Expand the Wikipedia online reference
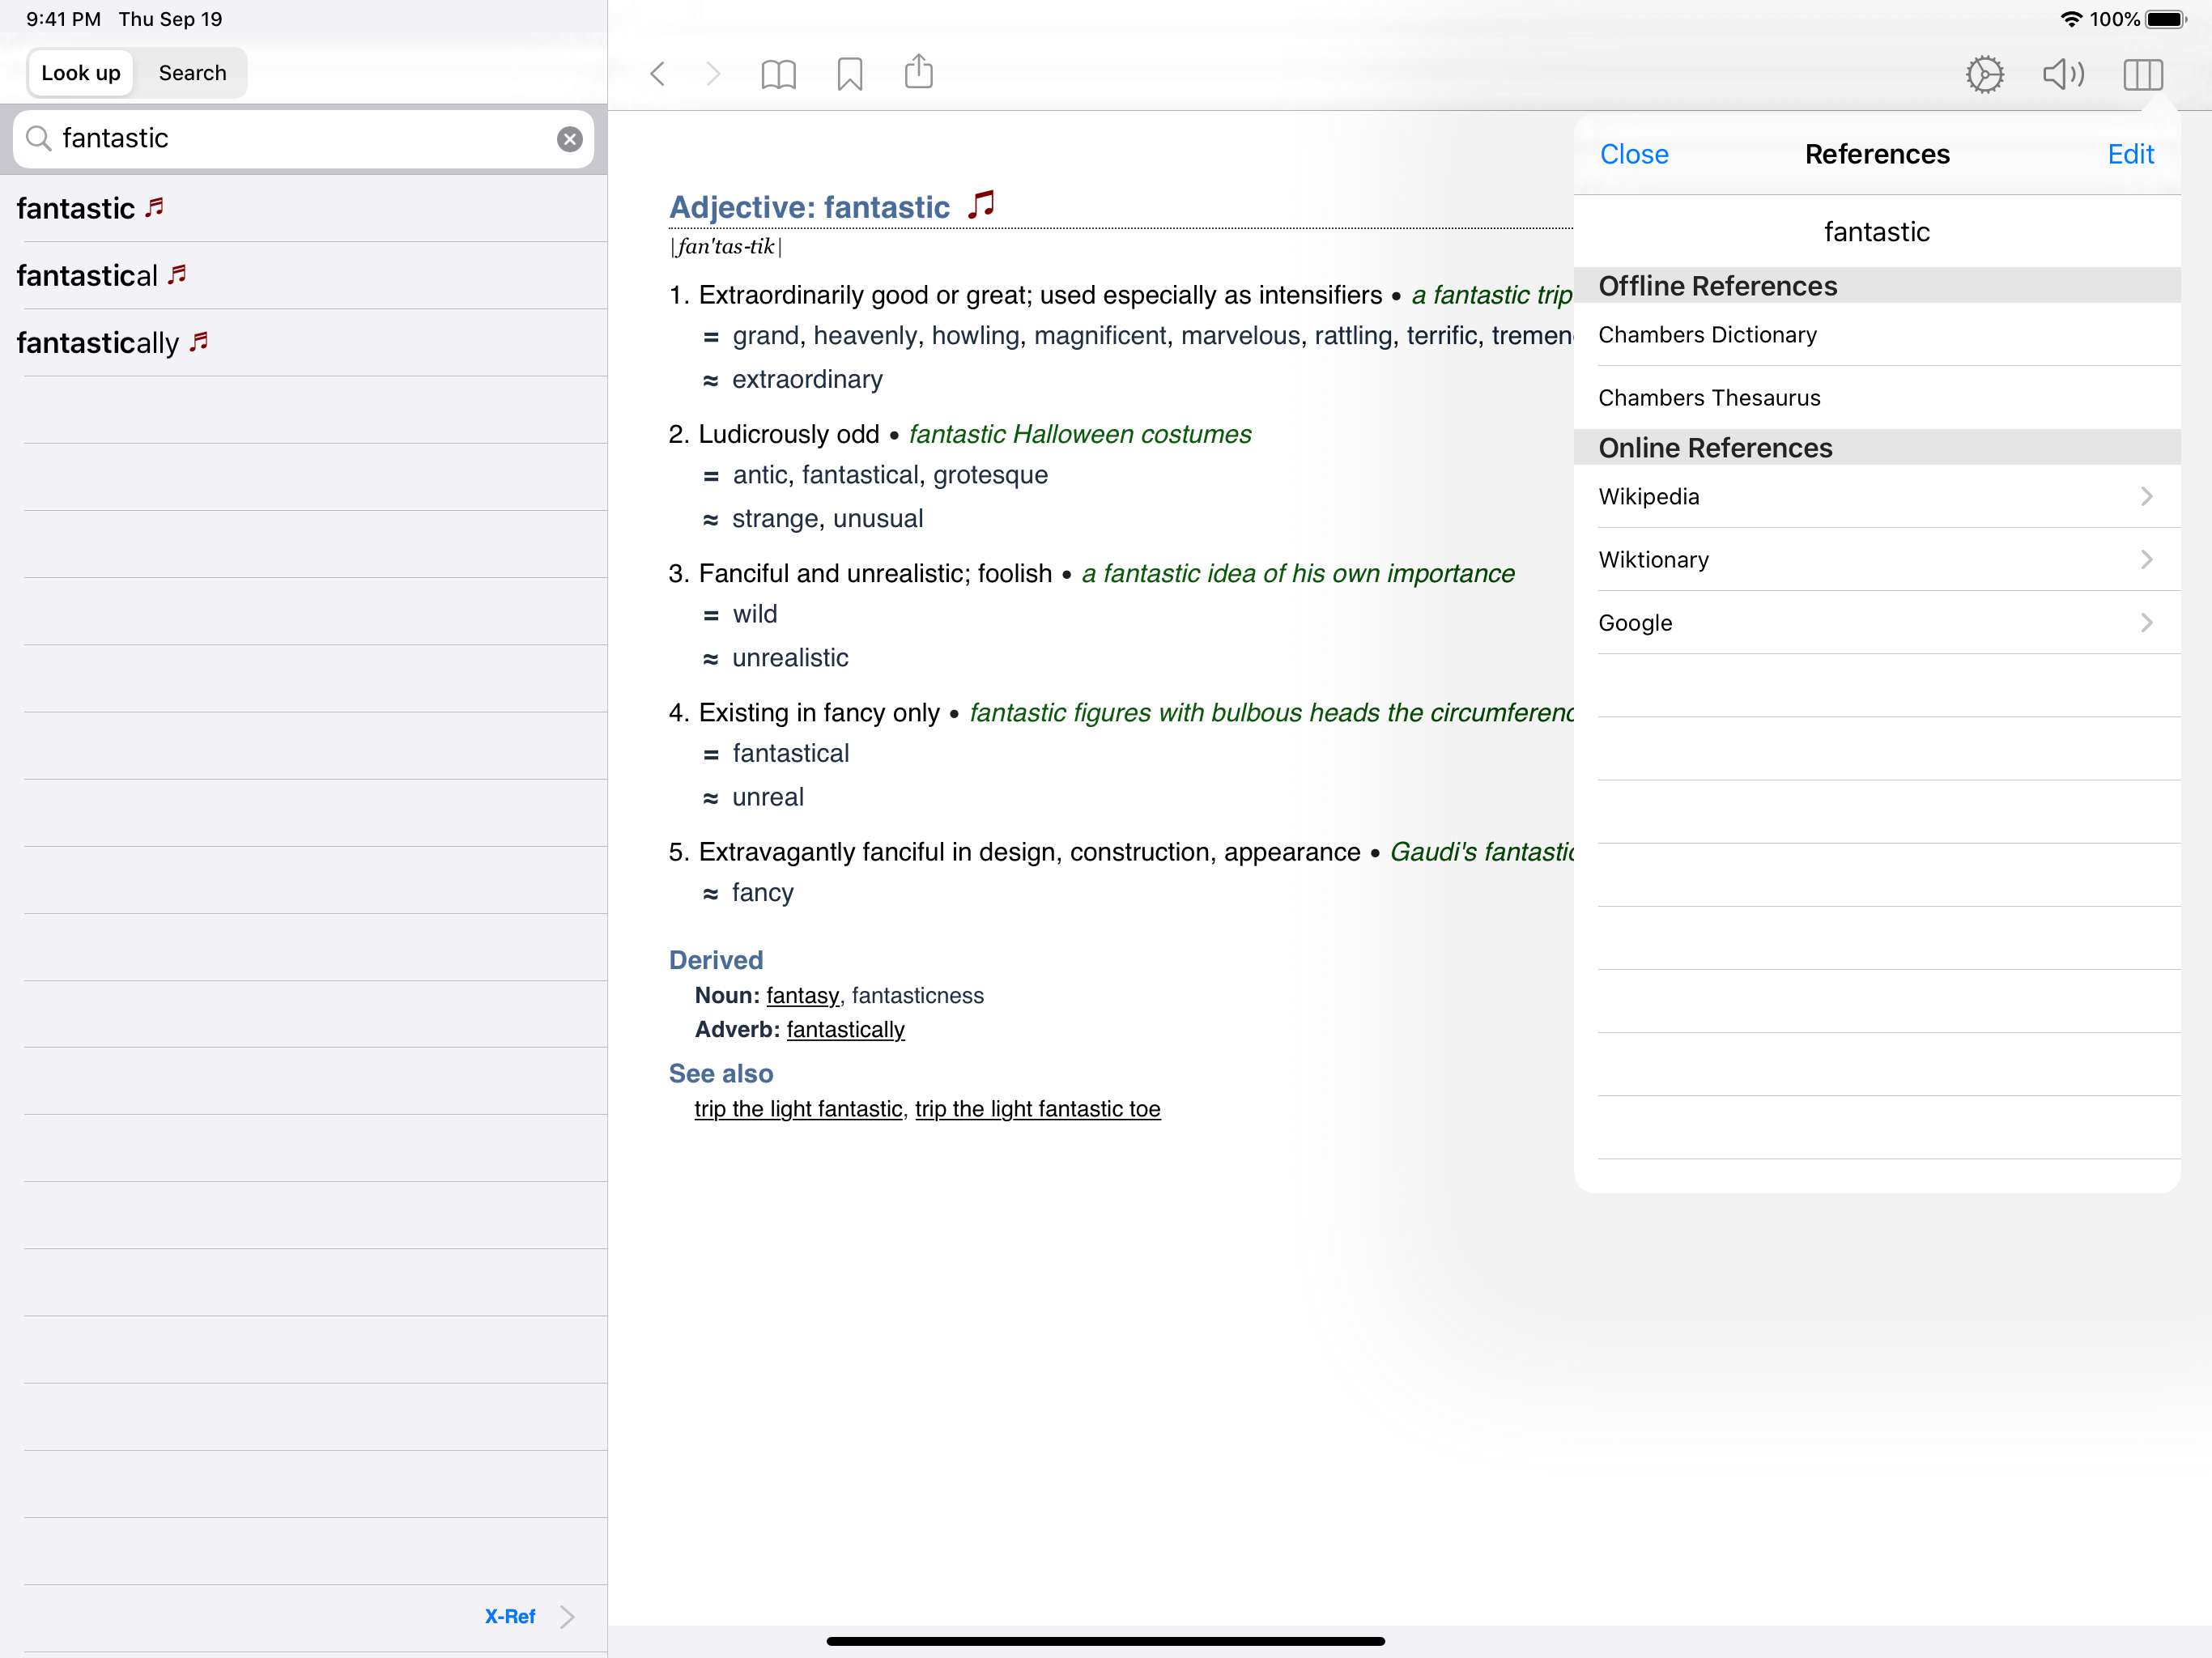 click(1876, 496)
